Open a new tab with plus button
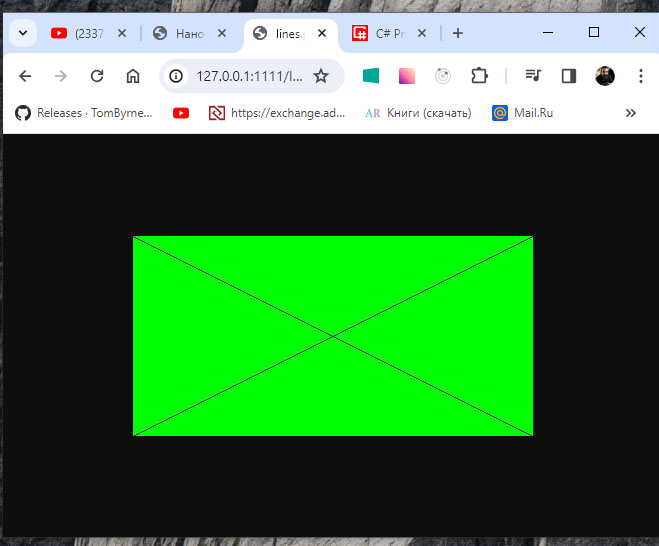The height and width of the screenshot is (546, 659). [458, 33]
